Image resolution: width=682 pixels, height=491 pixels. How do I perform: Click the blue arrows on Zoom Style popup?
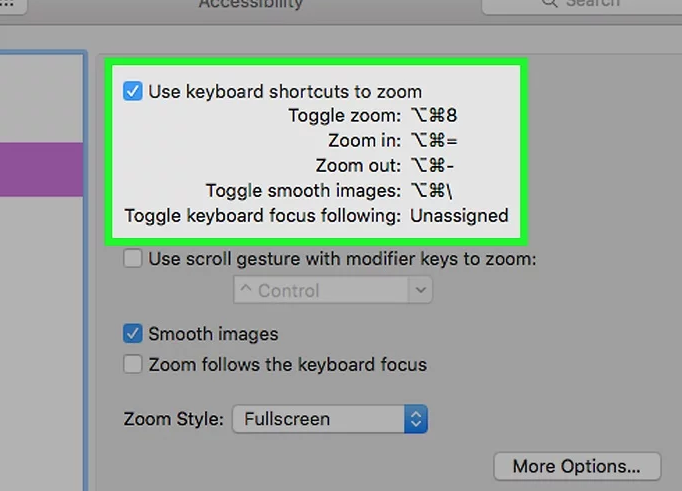point(416,419)
